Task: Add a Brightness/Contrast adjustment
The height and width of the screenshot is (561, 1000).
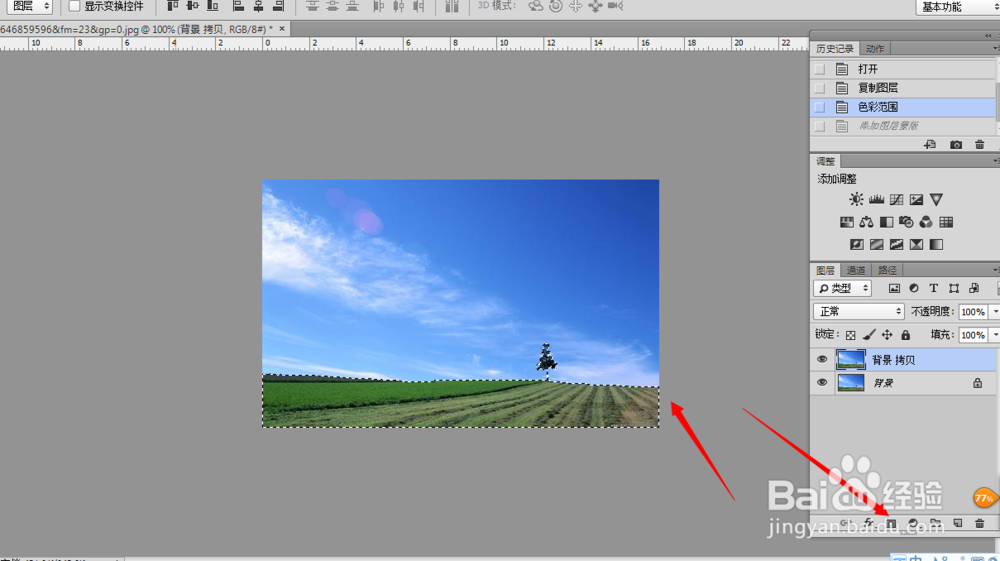Action: tap(856, 200)
